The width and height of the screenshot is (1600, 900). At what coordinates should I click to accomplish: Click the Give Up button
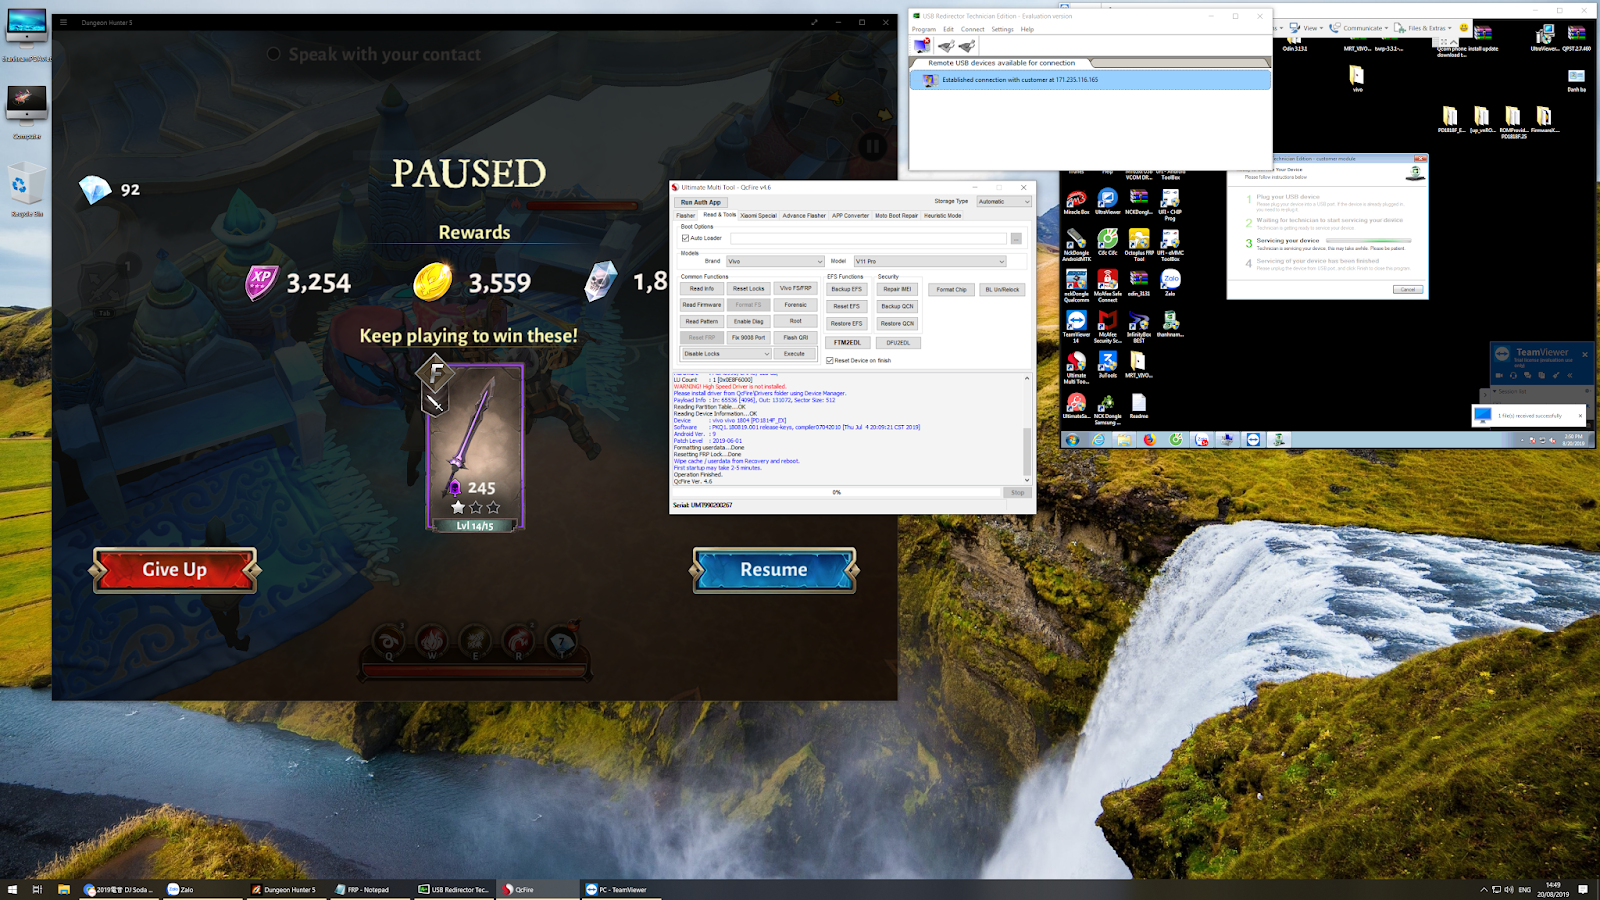tap(175, 570)
